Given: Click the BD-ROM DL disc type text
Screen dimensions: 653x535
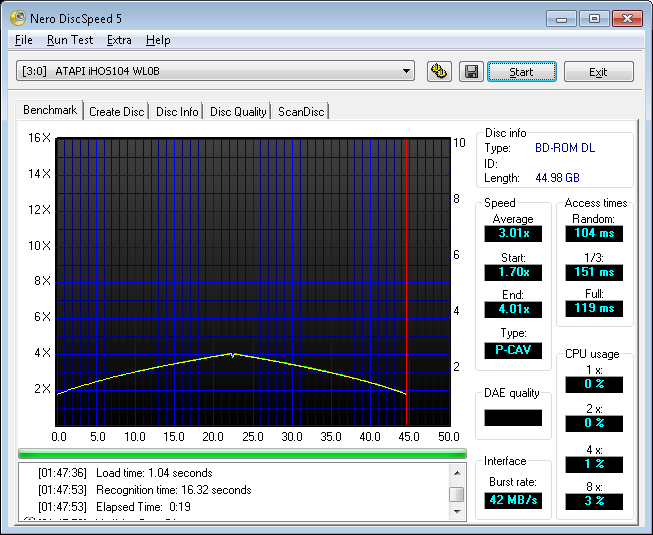Looking at the screenshot, I should coord(565,148).
